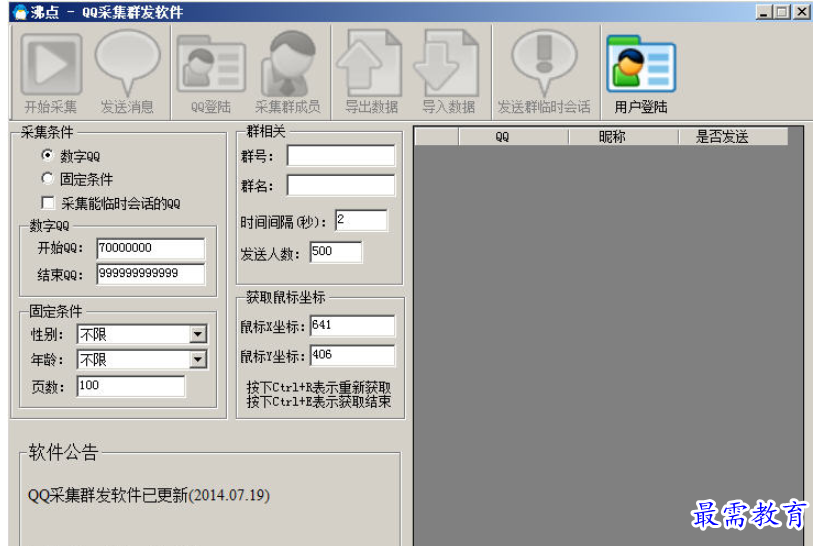The image size is (815, 546).
Task: Click the penguin icon in title bar
Action: (x=20, y=11)
